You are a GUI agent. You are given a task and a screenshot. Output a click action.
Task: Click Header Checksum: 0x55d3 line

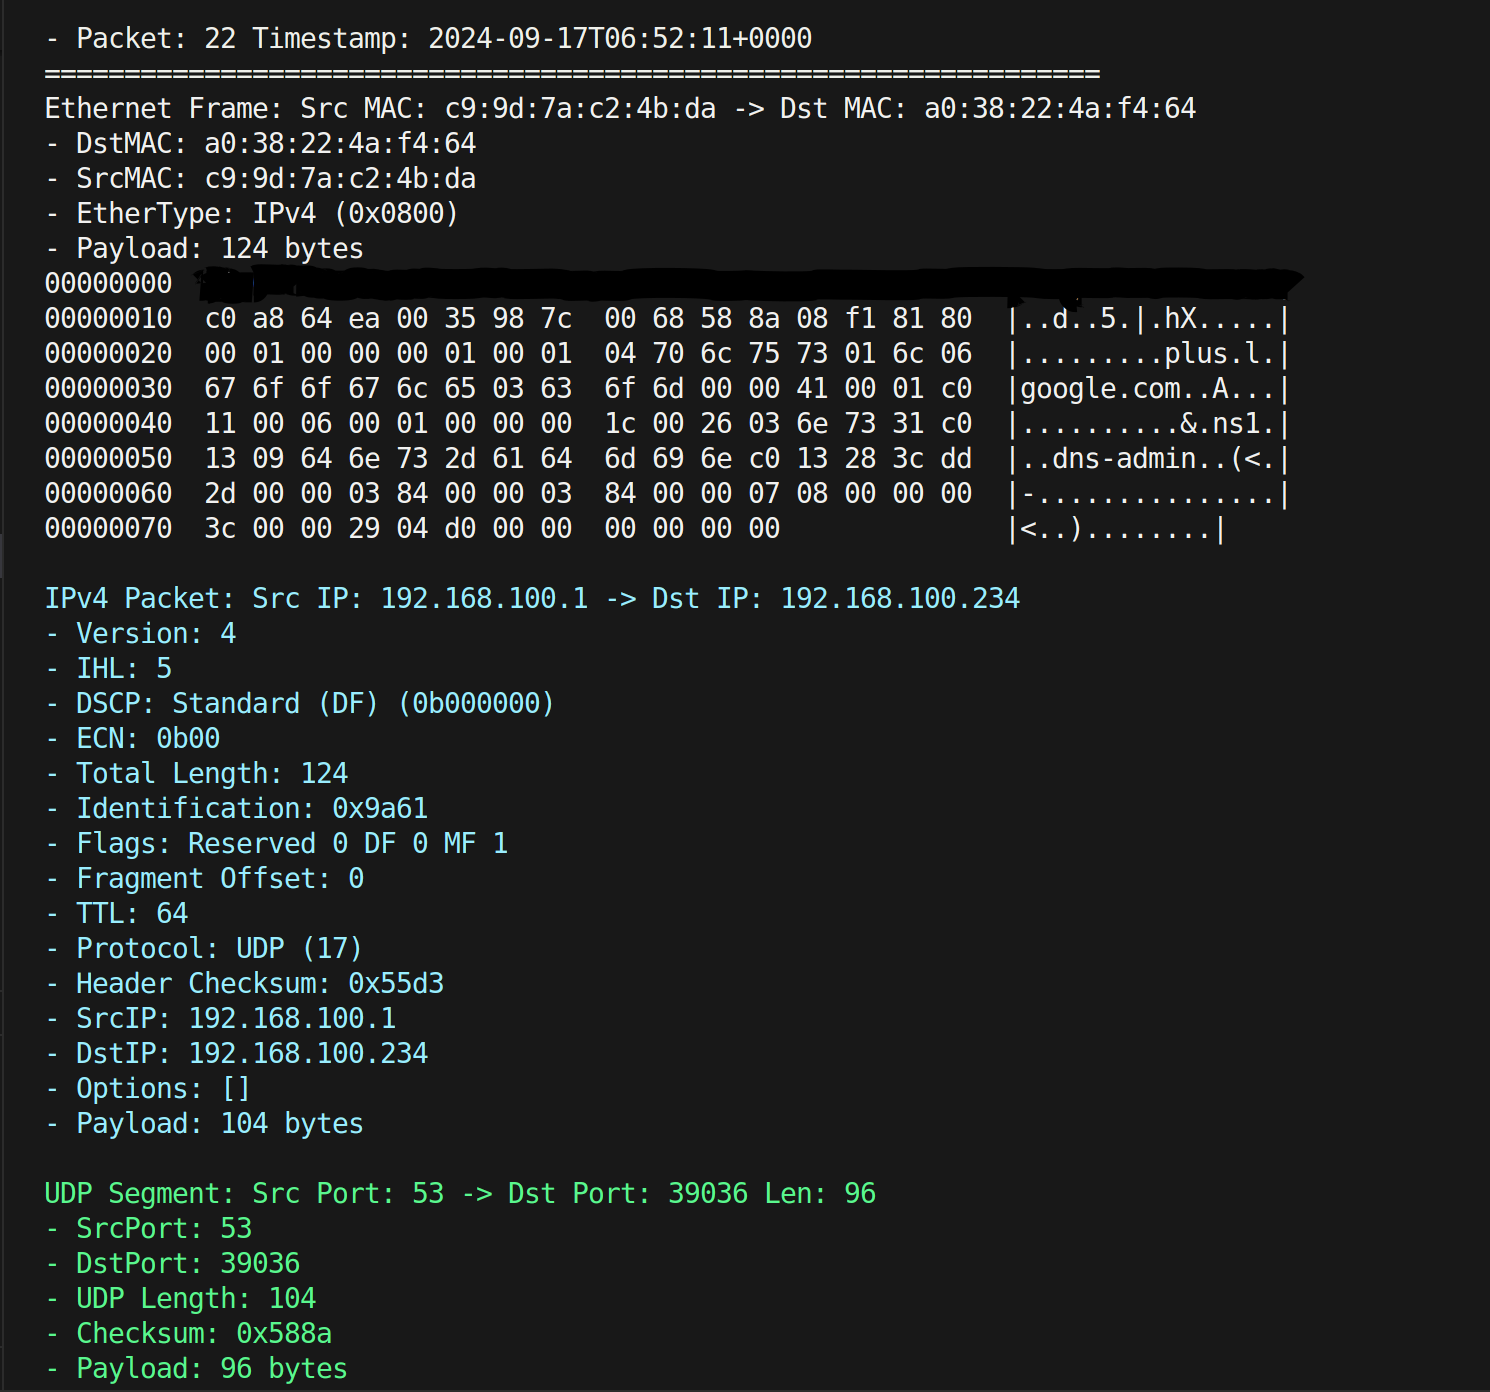pos(245,984)
